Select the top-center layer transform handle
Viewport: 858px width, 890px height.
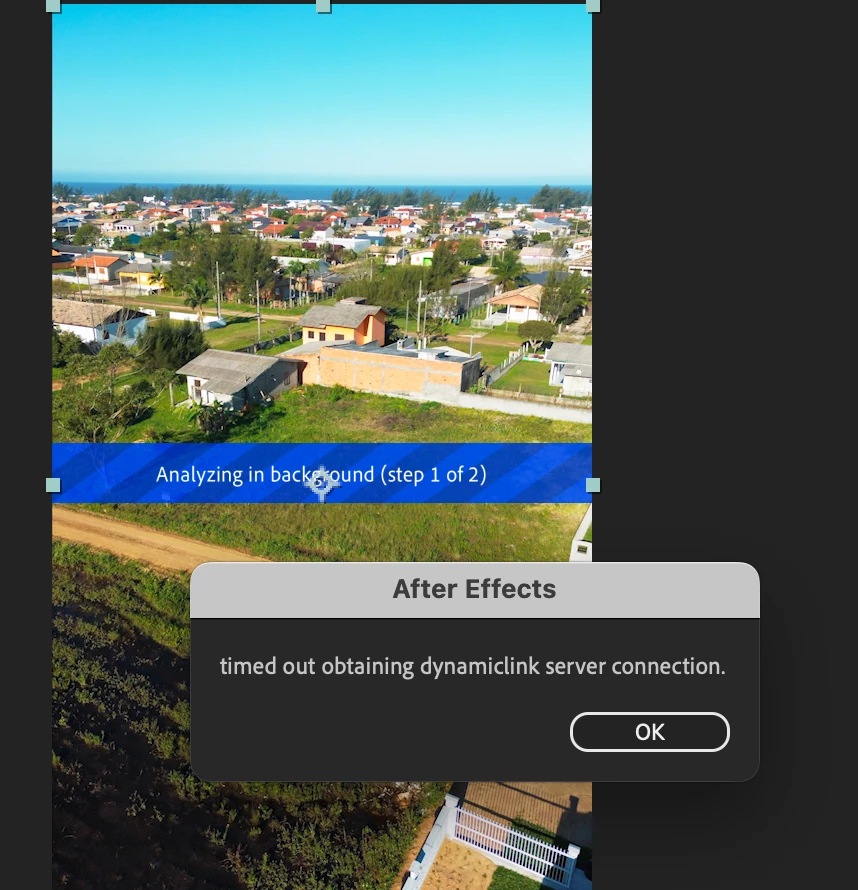[x=323, y=6]
